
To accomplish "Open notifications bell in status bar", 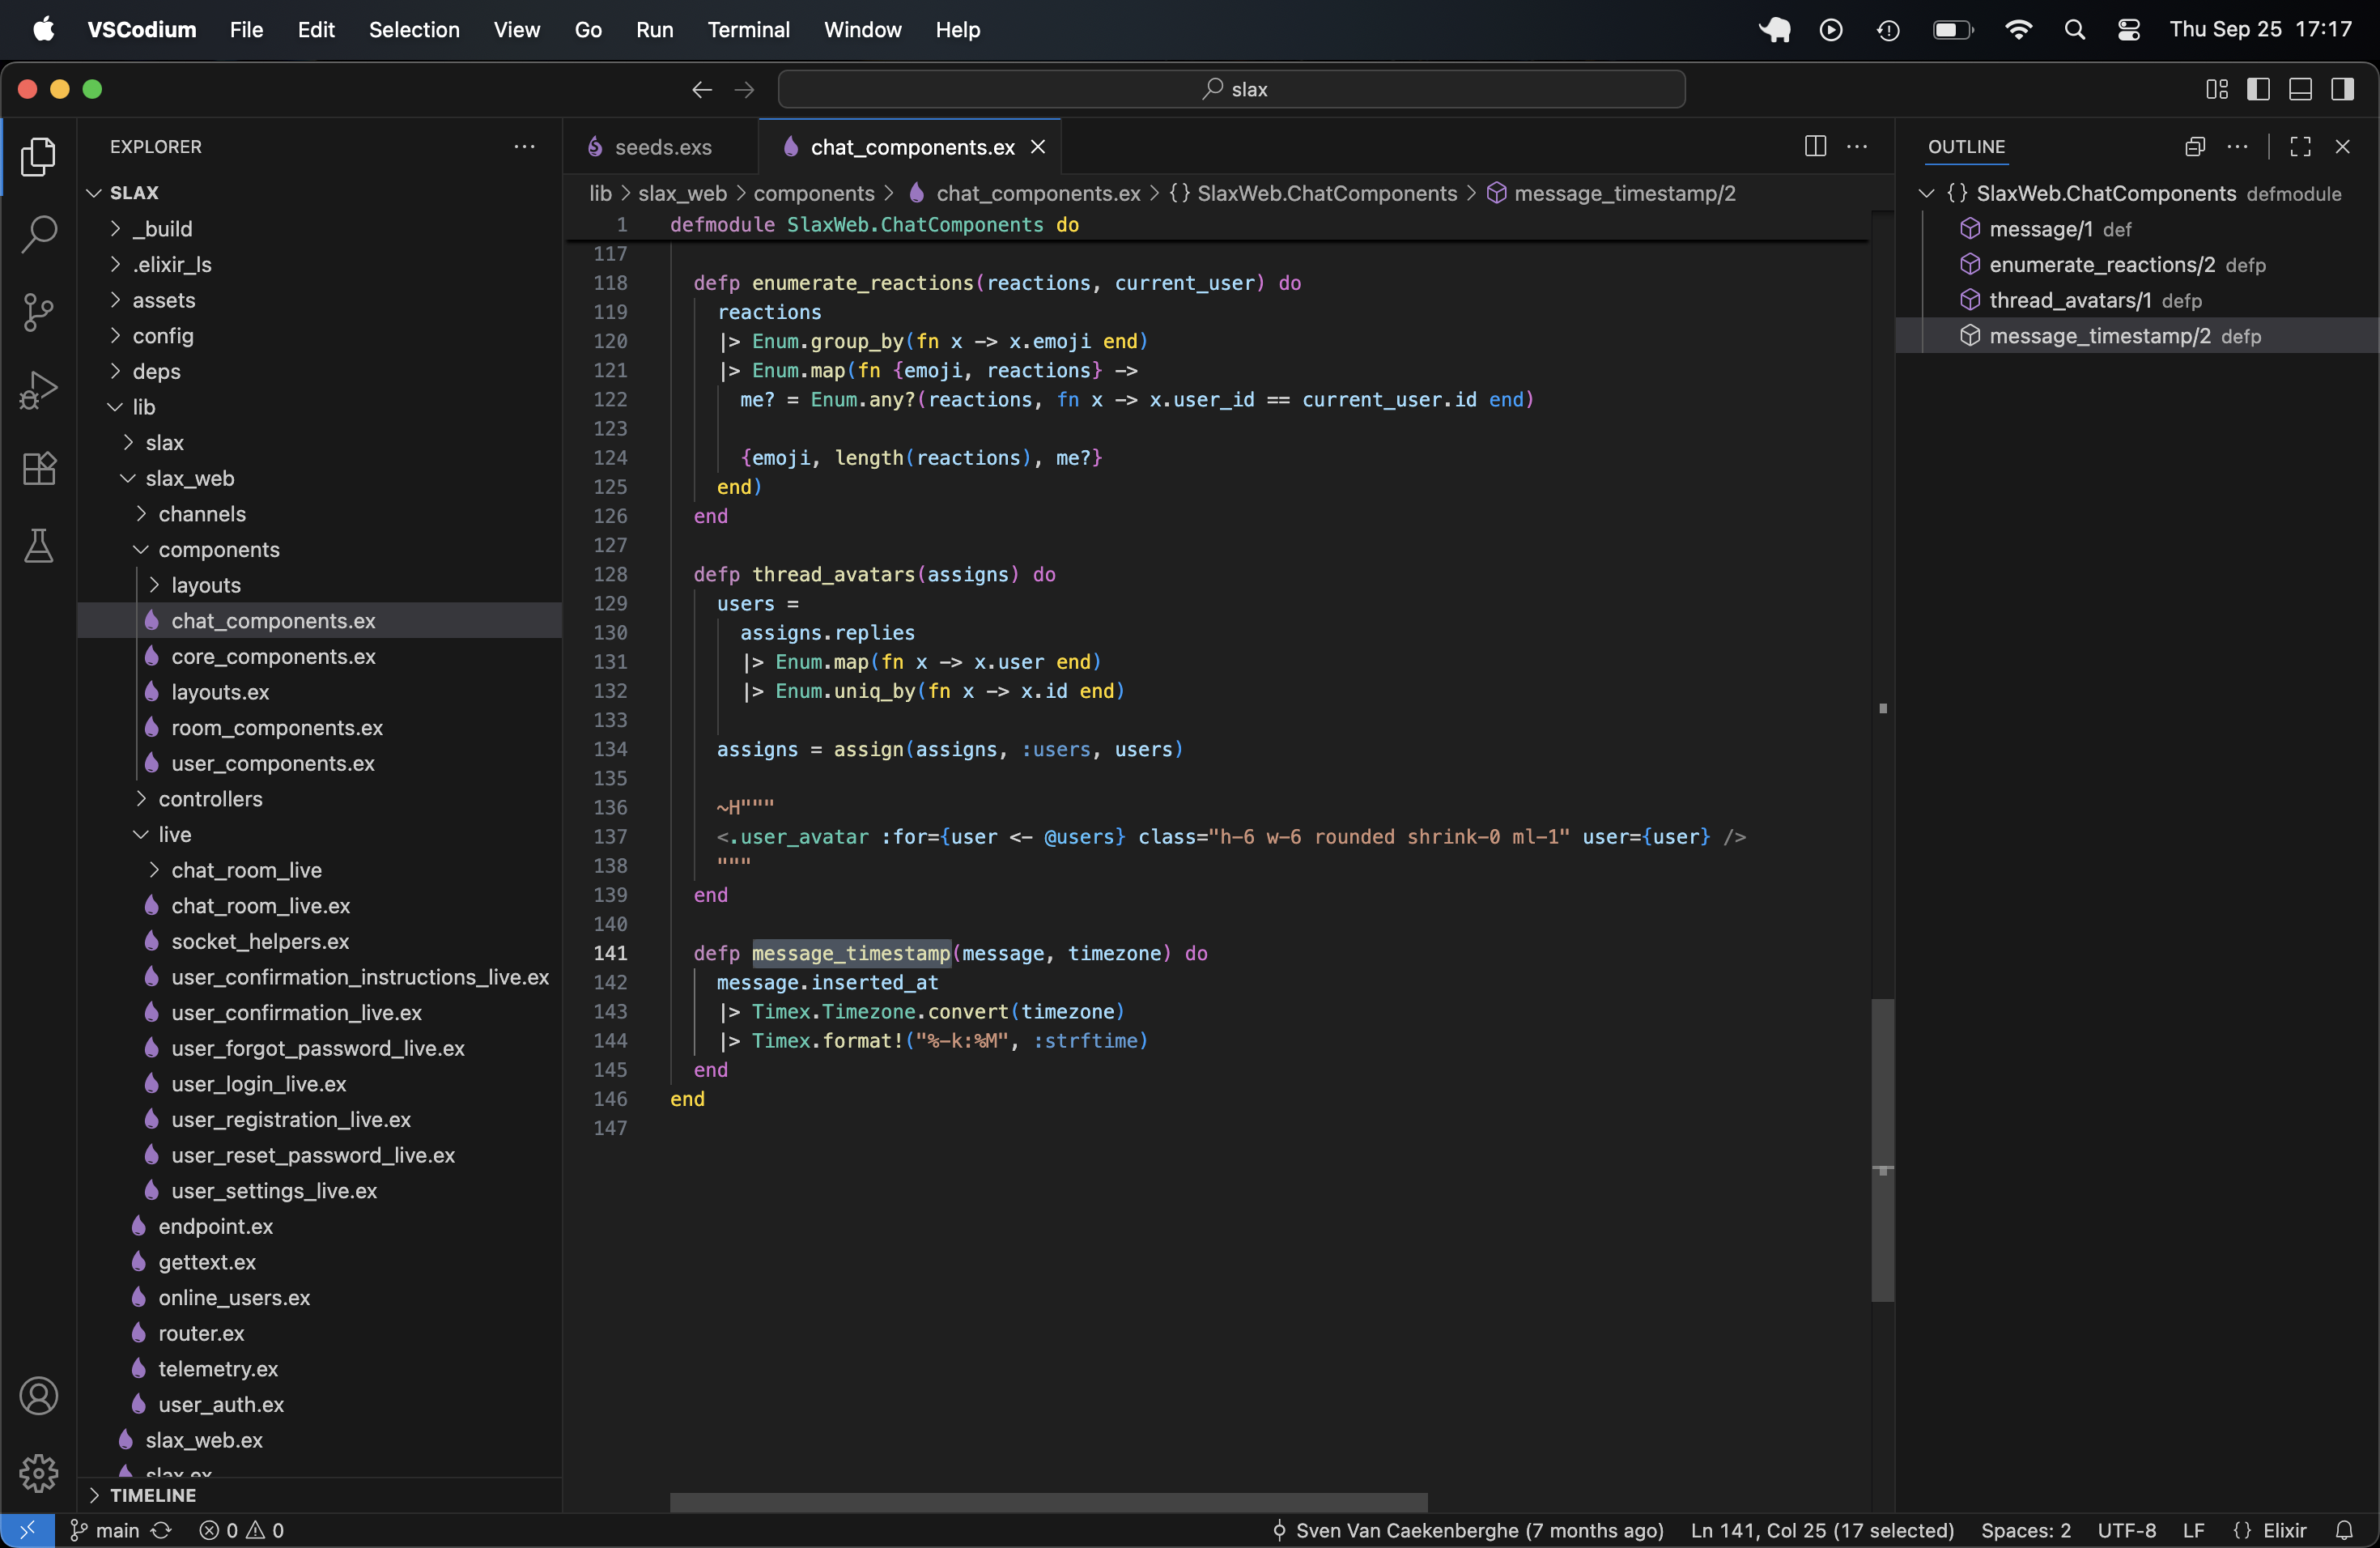I will tap(2343, 1530).
